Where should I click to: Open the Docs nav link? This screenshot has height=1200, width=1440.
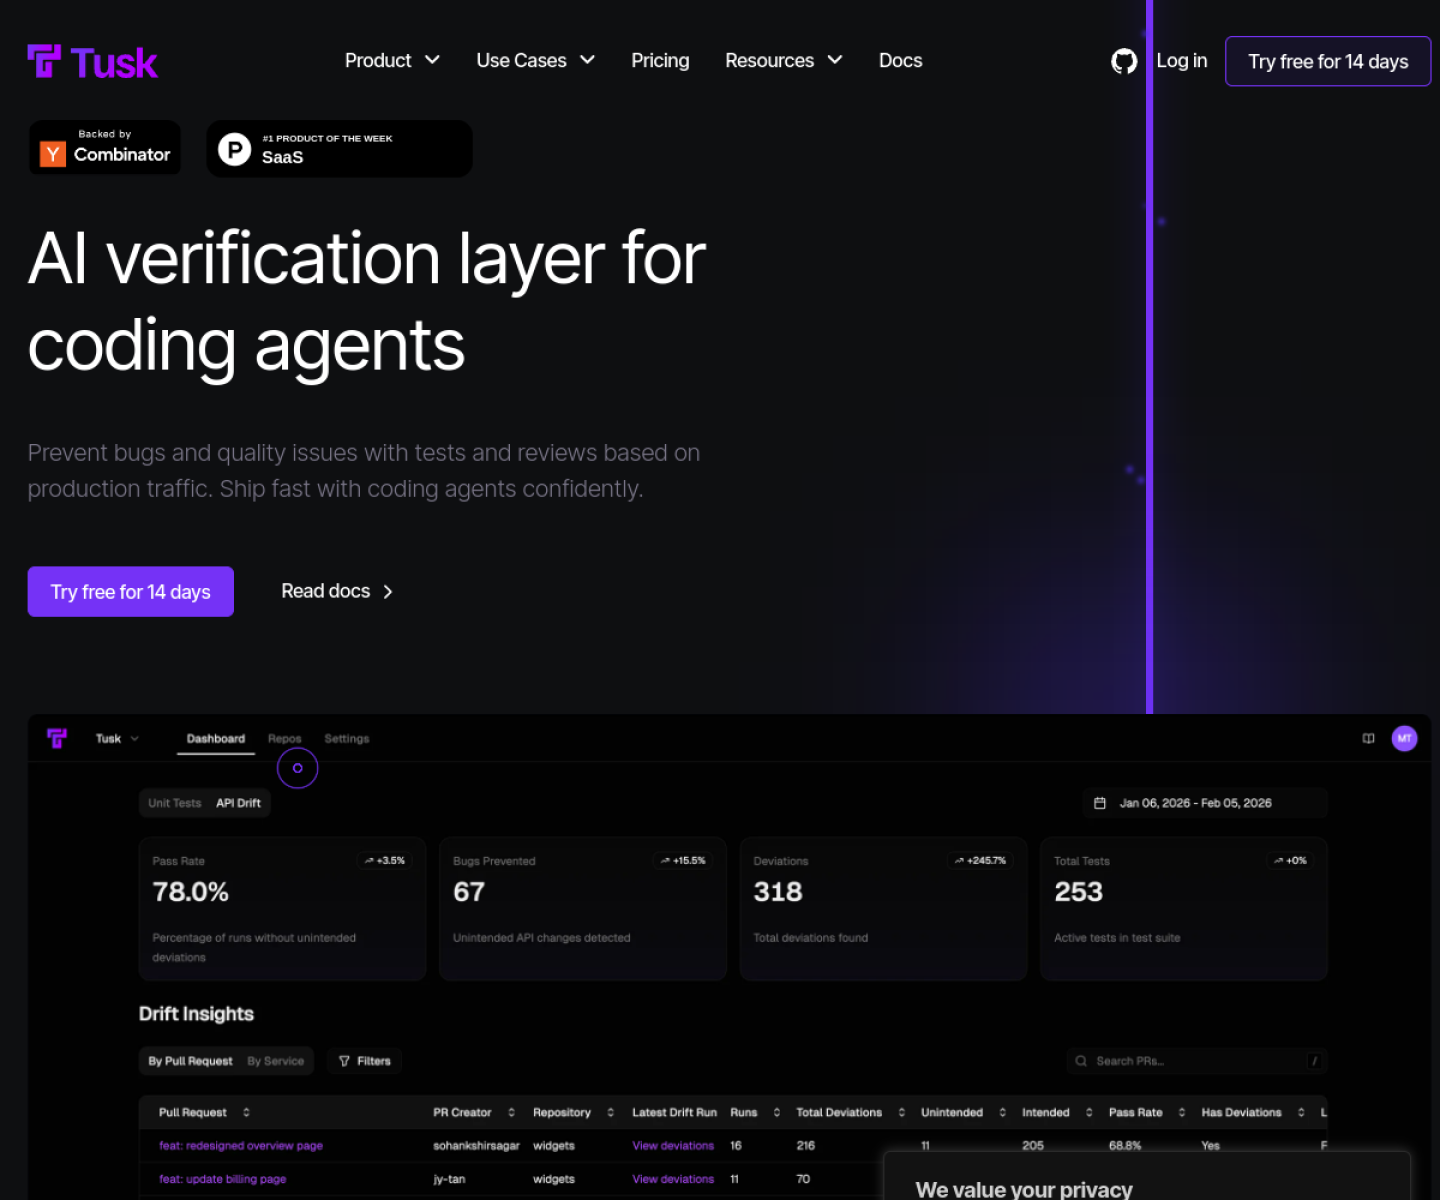(x=900, y=61)
